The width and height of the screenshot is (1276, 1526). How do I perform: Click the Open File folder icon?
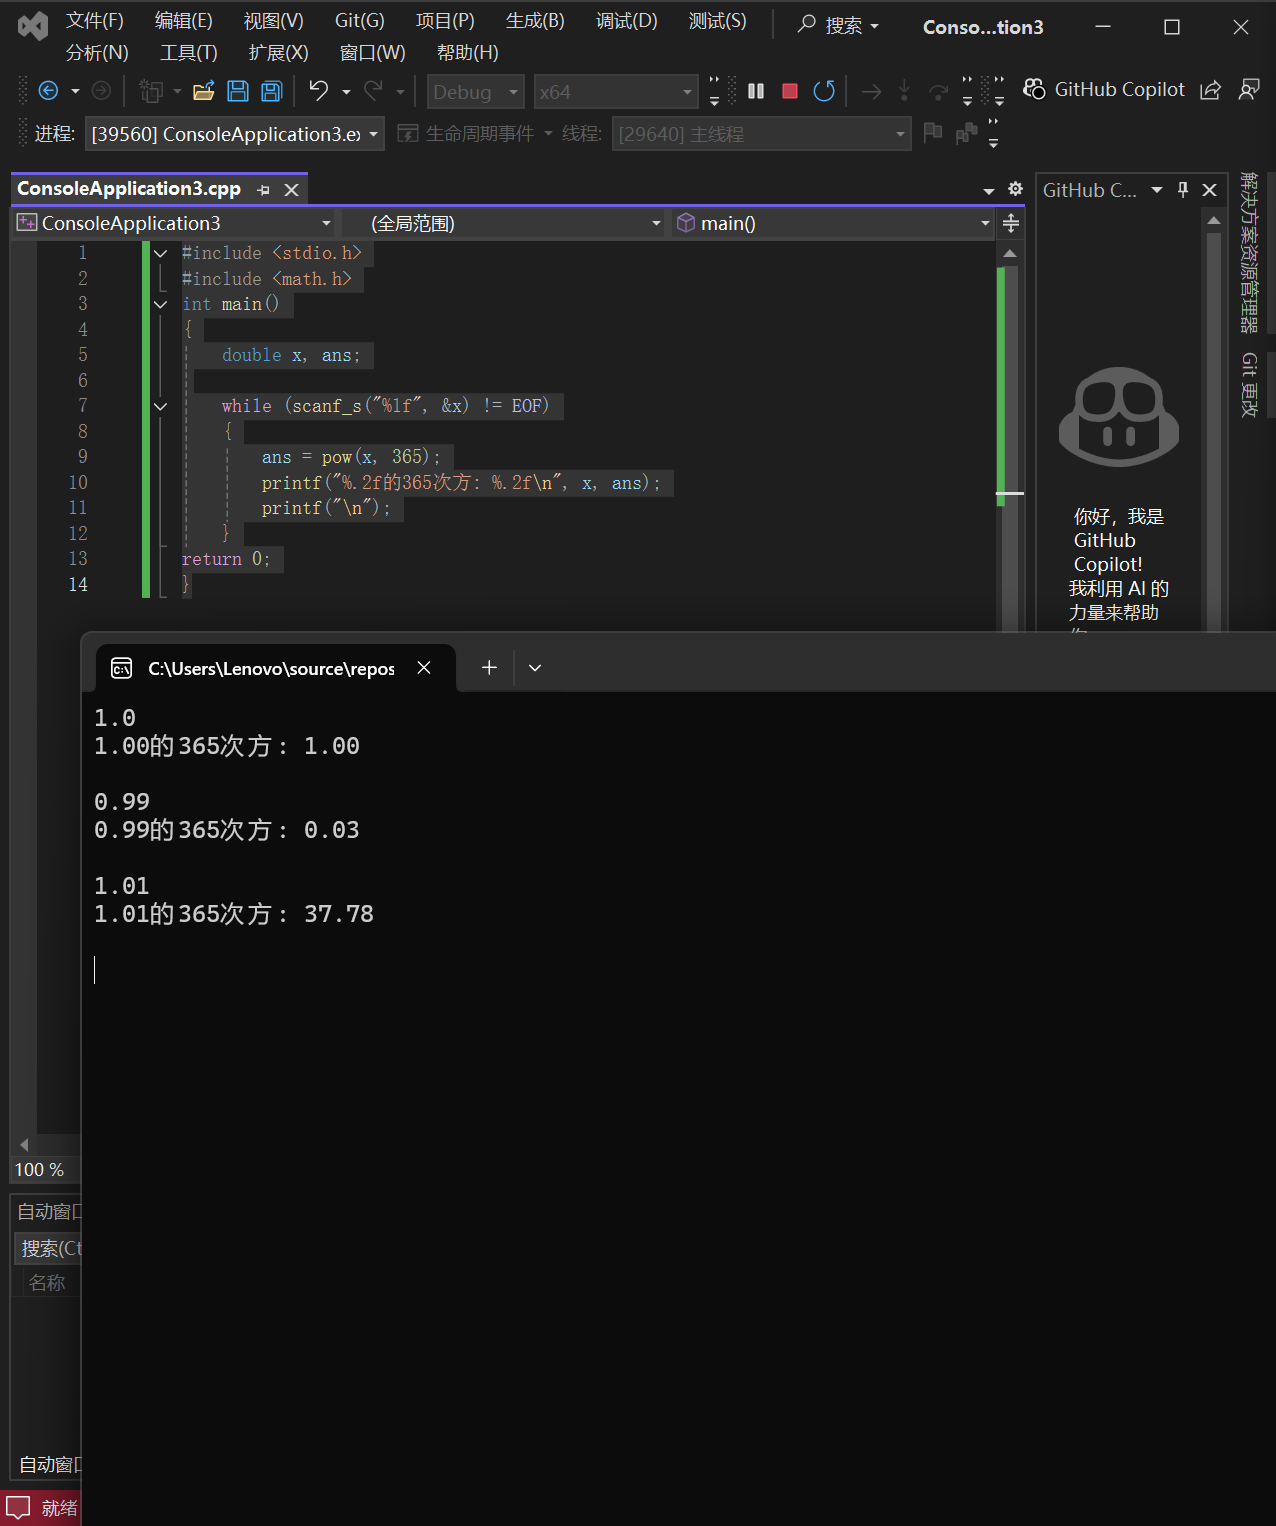coord(204,91)
